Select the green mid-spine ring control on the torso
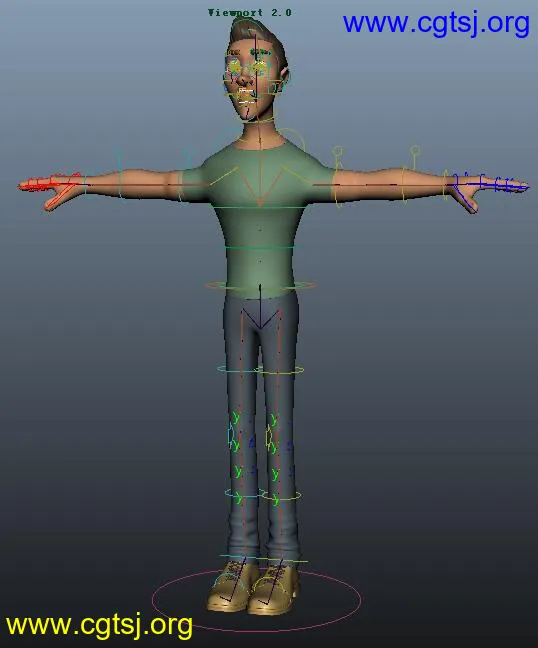Viewport: 538px width, 648px height. [259, 248]
